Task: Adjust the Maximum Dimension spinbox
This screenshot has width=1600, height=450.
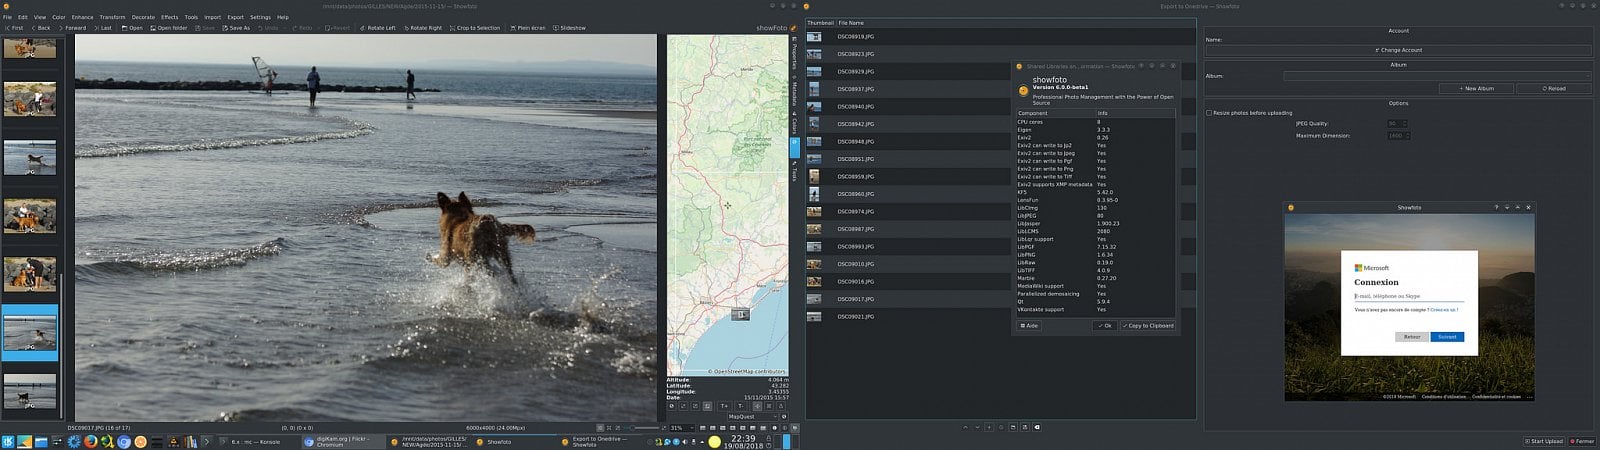Action: coord(1397,135)
